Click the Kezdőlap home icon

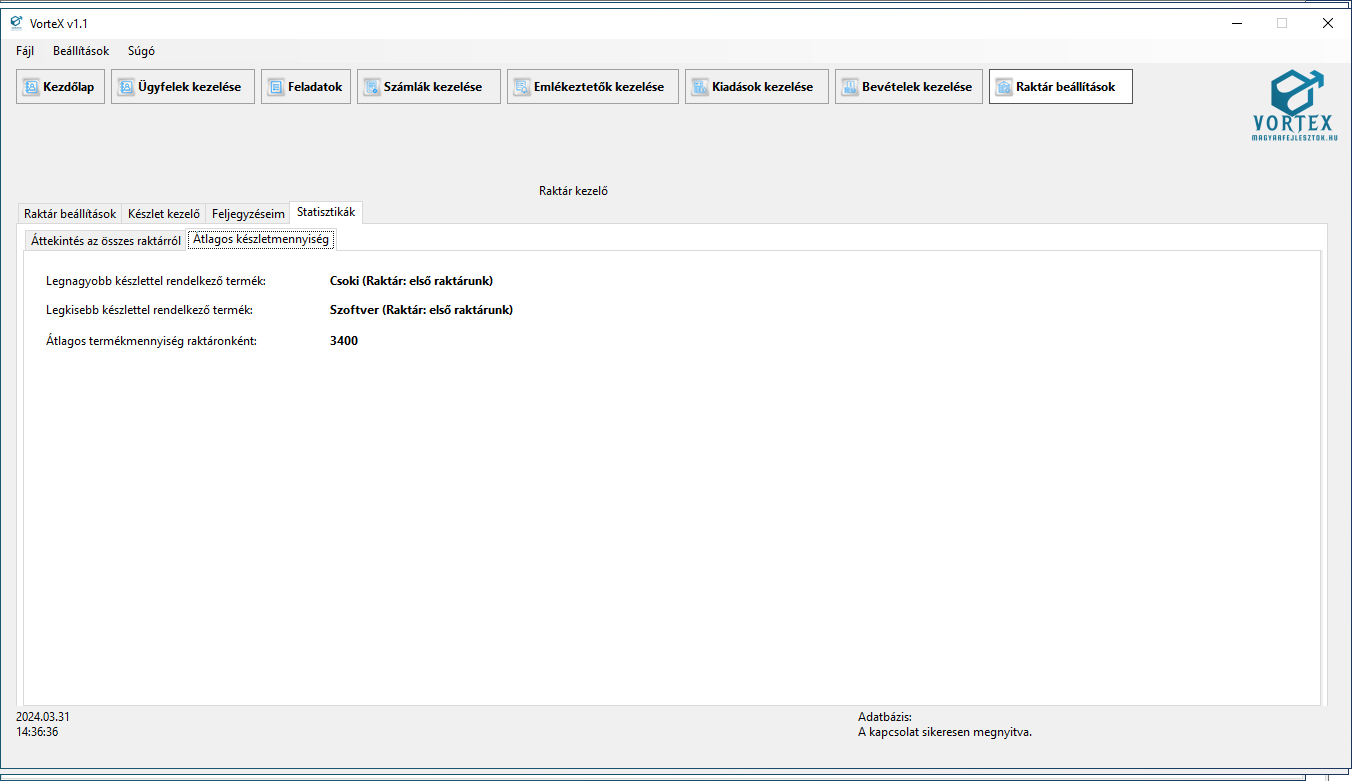click(x=31, y=87)
